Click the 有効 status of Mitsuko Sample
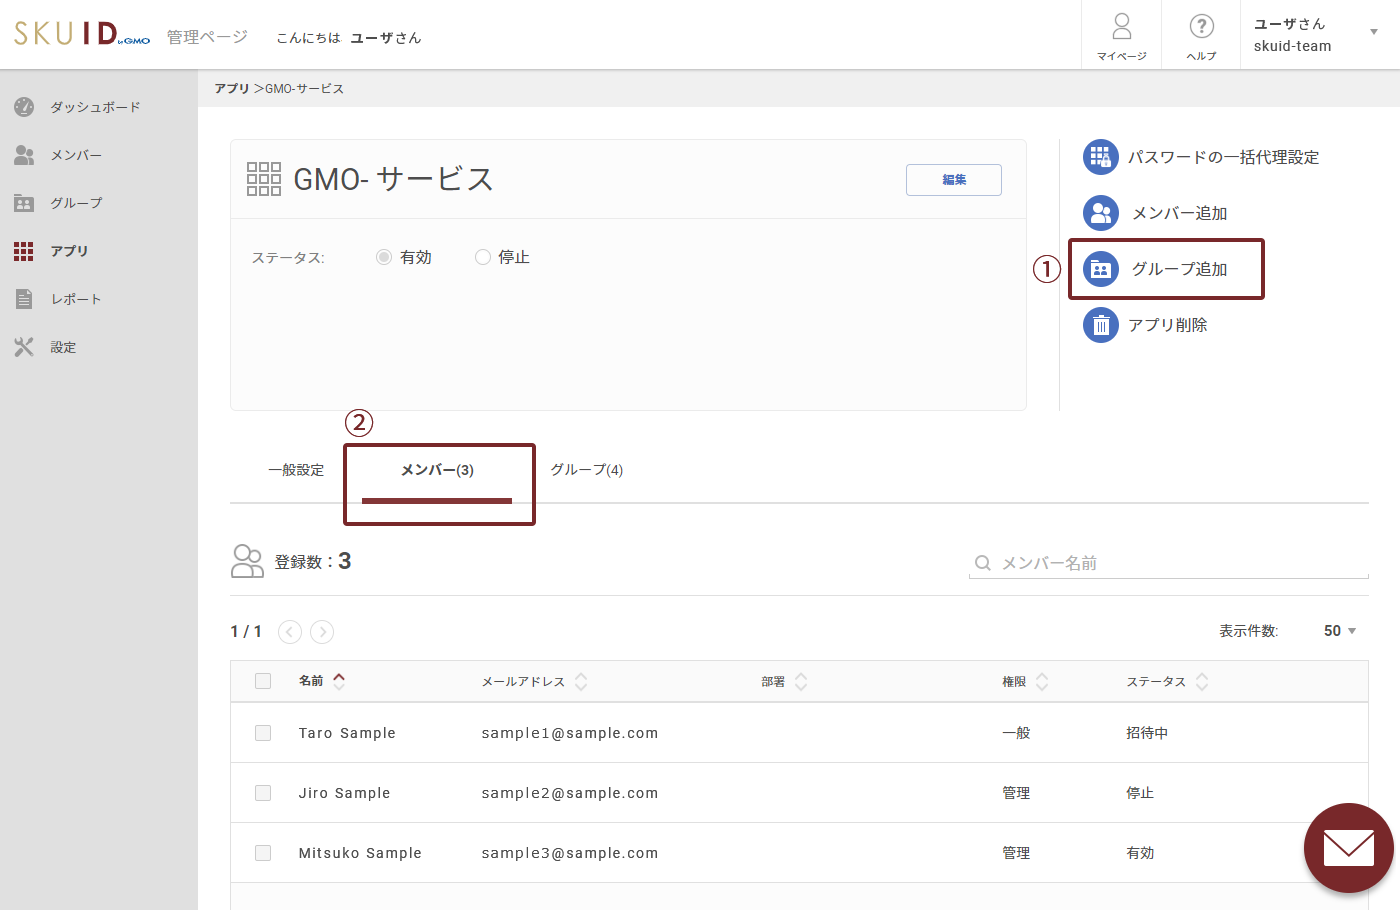 [x=1140, y=853]
